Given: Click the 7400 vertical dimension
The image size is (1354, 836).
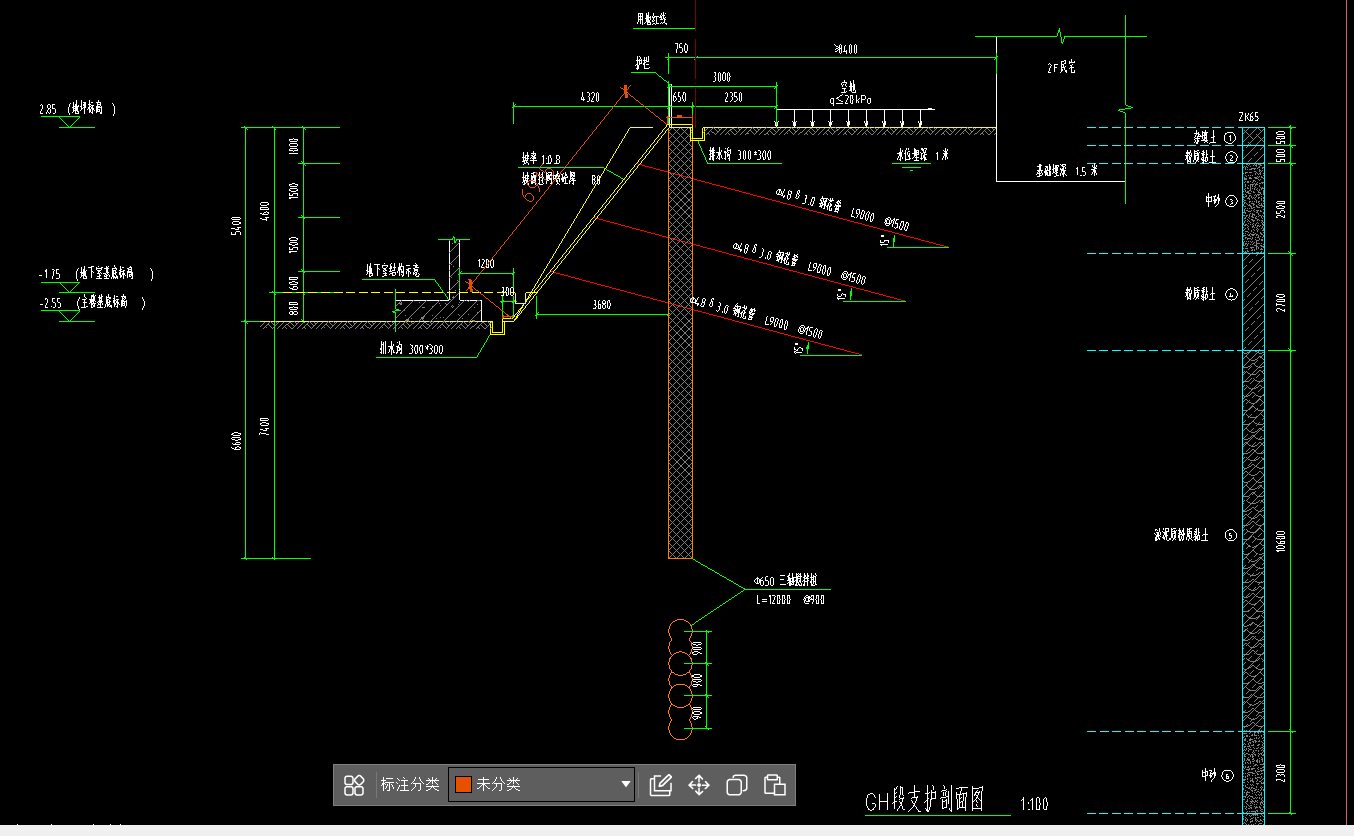Looking at the screenshot, I should pos(265,427).
